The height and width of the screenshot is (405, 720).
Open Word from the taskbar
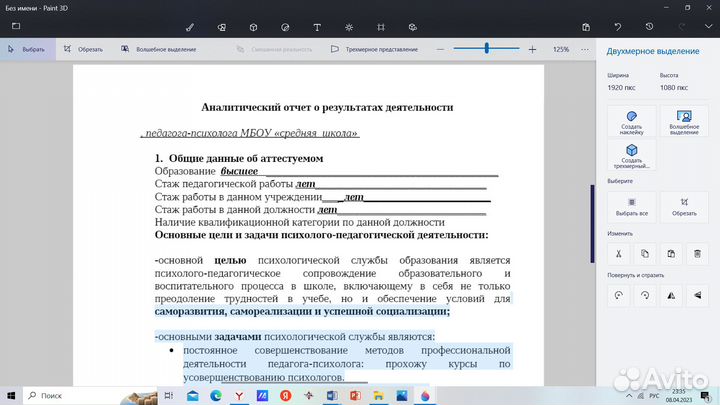click(x=332, y=395)
